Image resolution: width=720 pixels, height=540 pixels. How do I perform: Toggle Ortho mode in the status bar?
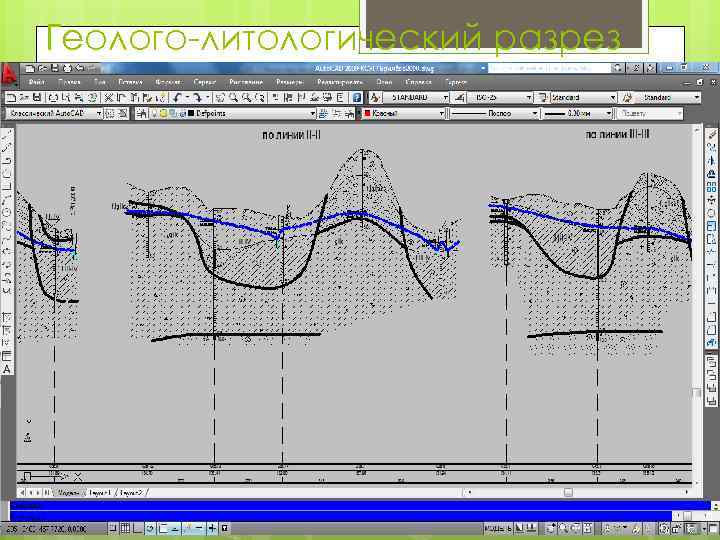click(x=138, y=529)
